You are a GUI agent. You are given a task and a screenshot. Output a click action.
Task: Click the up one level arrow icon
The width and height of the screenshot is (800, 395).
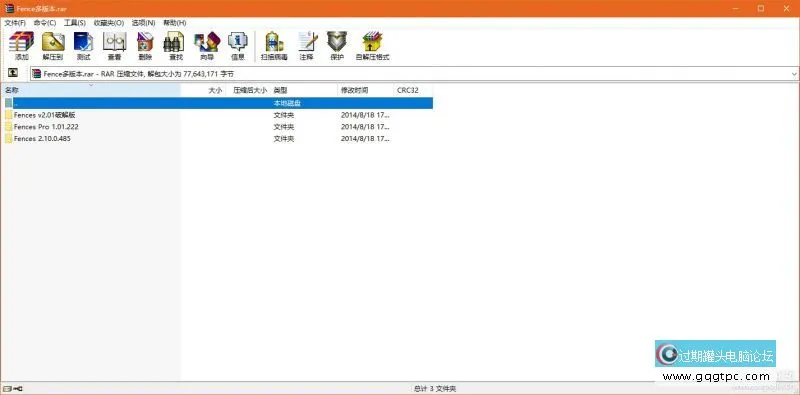[13, 73]
